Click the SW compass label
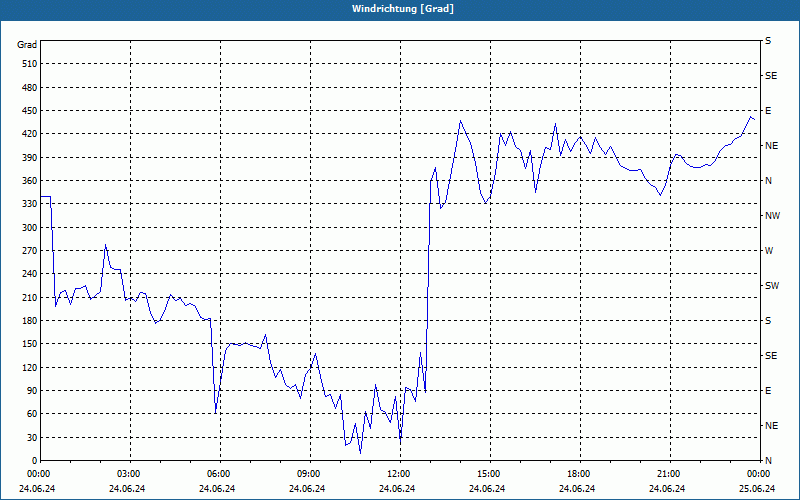Image resolution: width=800 pixels, height=500 pixels. click(772, 286)
